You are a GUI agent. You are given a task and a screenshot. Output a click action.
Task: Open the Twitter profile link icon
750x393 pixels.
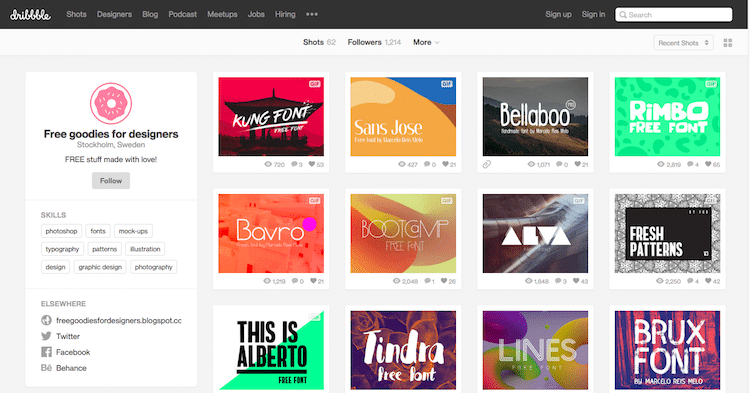(46, 336)
